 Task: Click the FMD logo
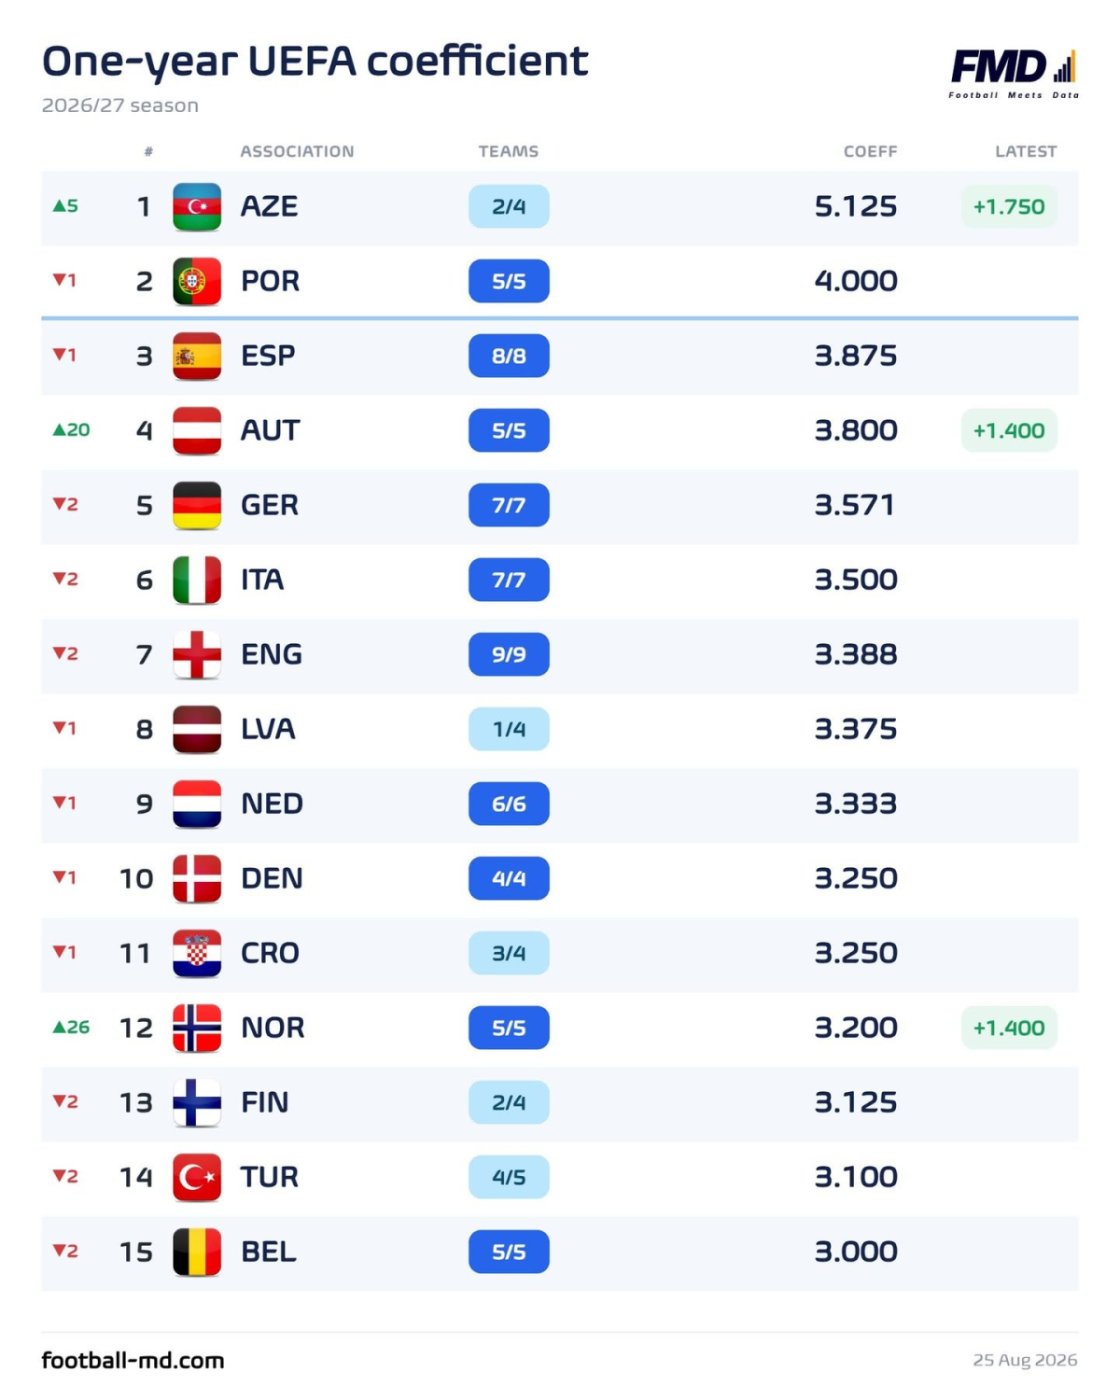(1013, 73)
